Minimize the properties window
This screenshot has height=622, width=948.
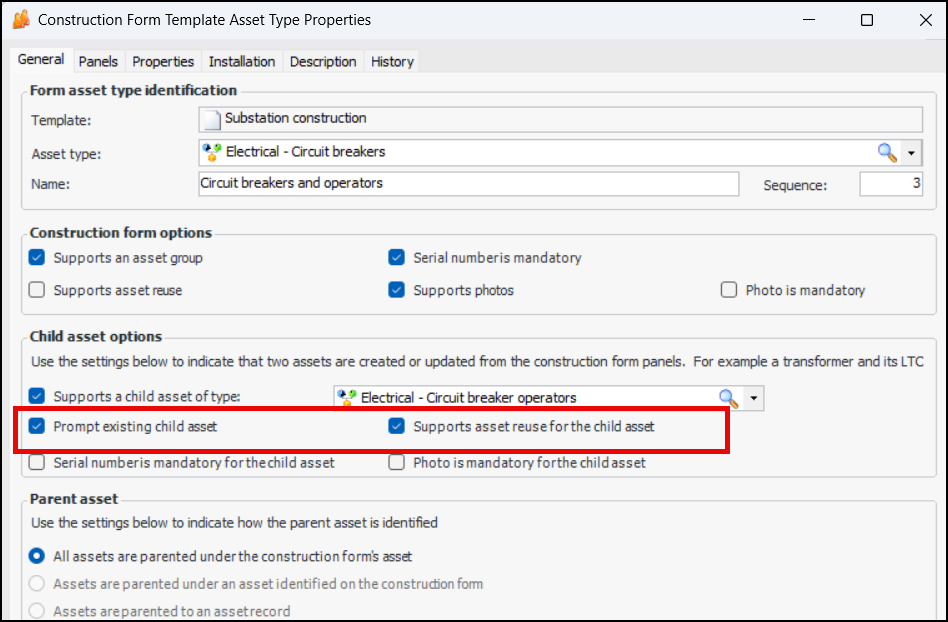tap(811, 20)
